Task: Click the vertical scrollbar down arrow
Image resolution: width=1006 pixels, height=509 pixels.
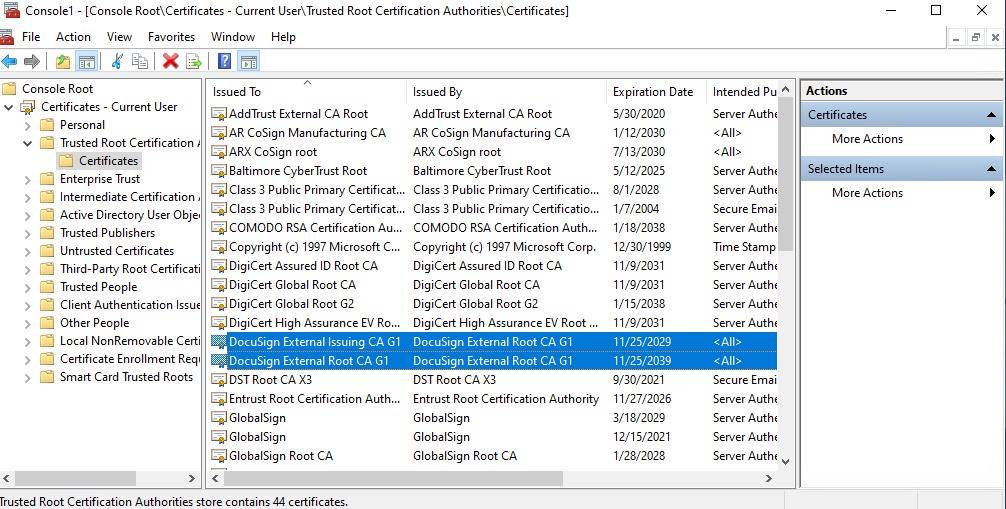Action: pos(785,461)
